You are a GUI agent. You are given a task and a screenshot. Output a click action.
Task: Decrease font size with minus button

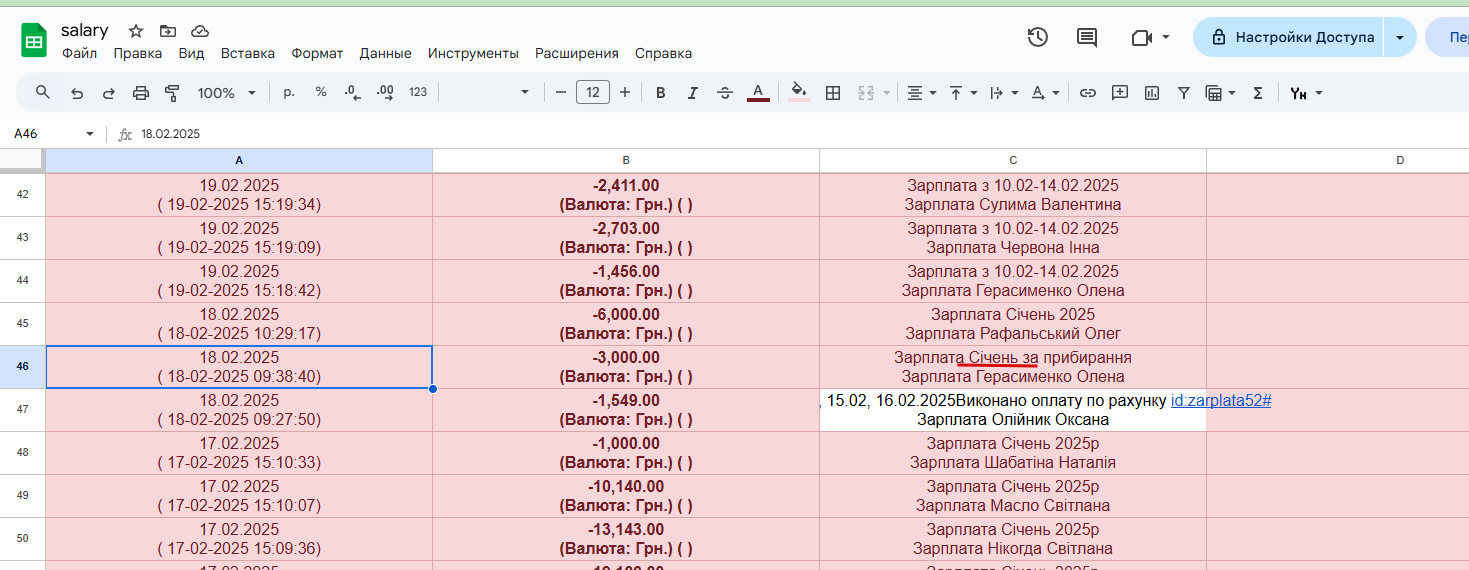click(x=561, y=92)
